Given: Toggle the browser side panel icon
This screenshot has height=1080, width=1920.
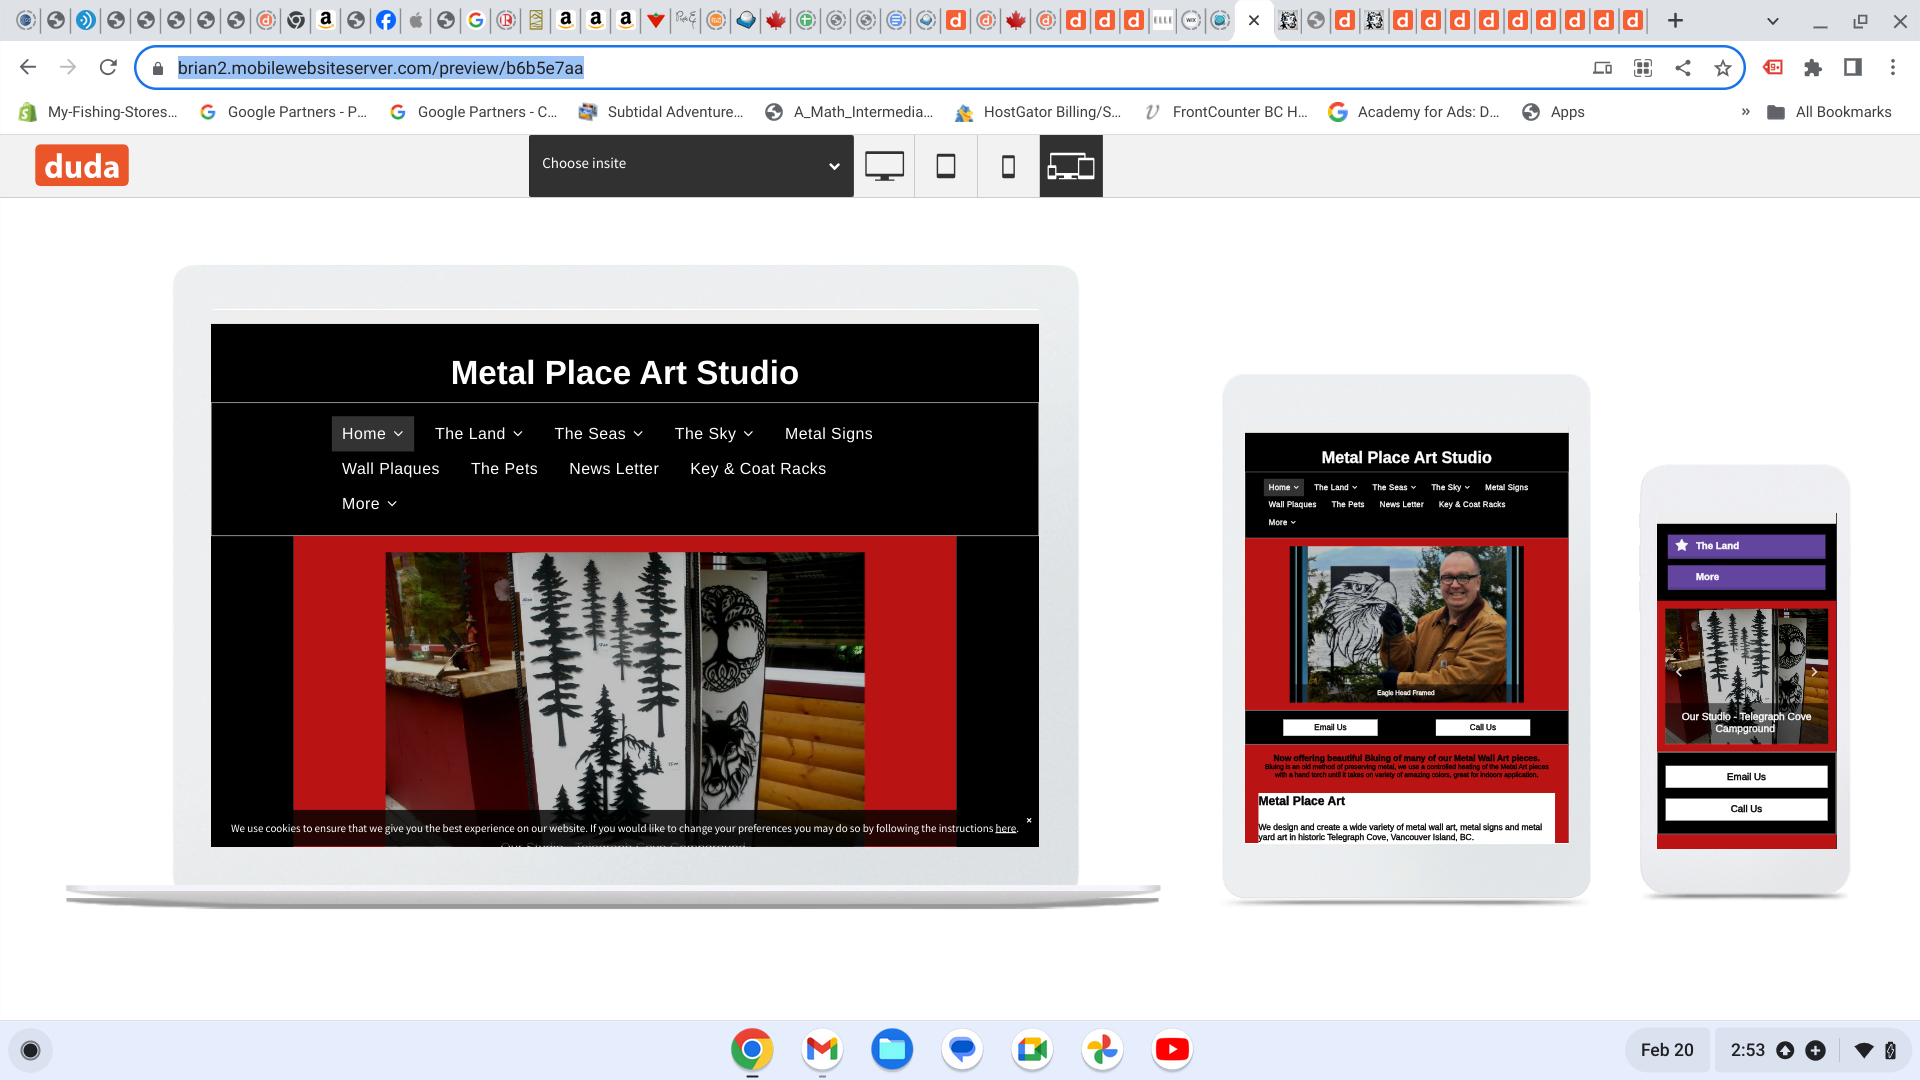Looking at the screenshot, I should 1853,67.
